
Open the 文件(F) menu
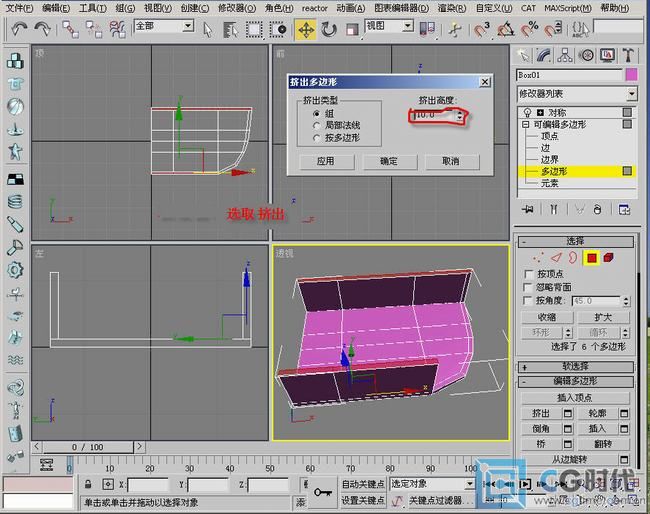(19, 8)
